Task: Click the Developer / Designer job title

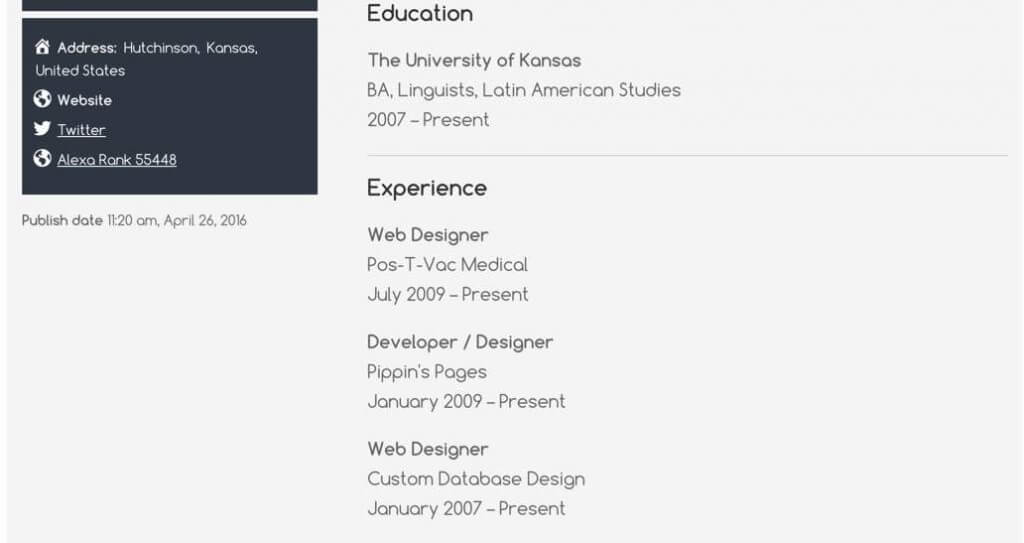Action: click(460, 342)
